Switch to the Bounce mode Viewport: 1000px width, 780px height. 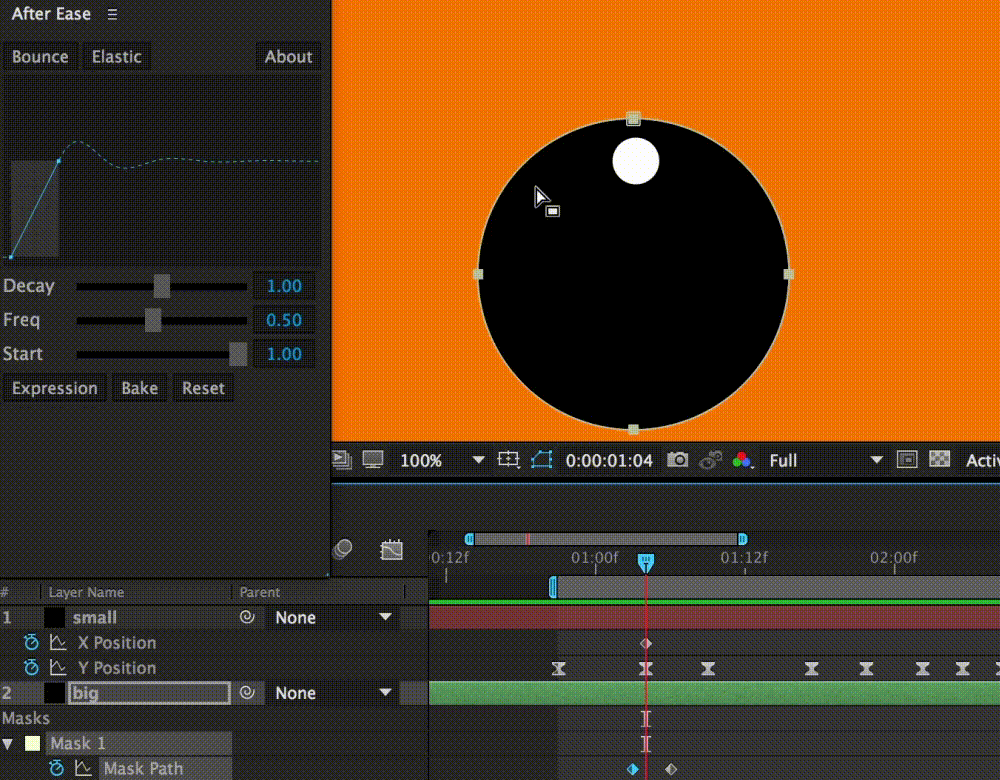40,57
